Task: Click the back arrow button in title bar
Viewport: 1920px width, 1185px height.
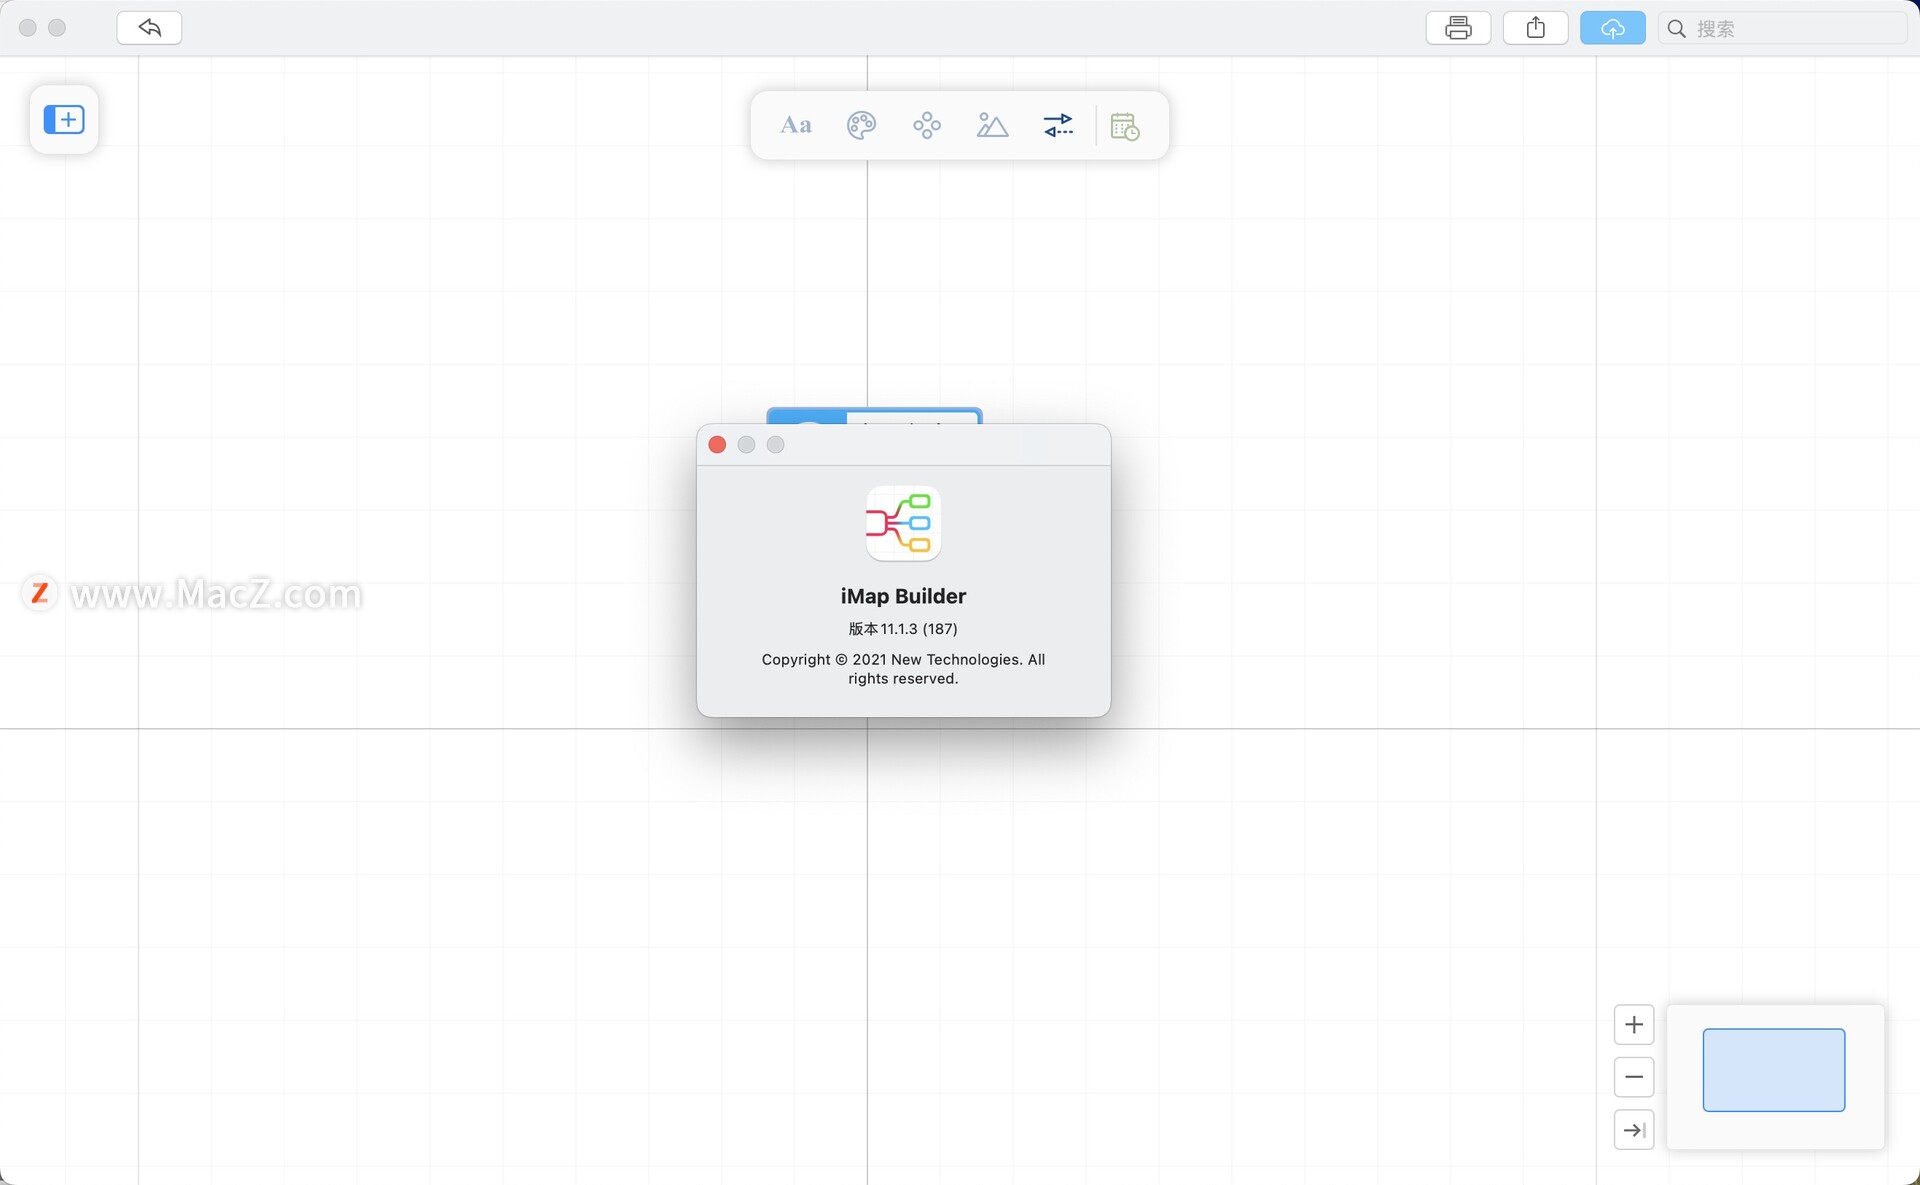Action: [149, 28]
